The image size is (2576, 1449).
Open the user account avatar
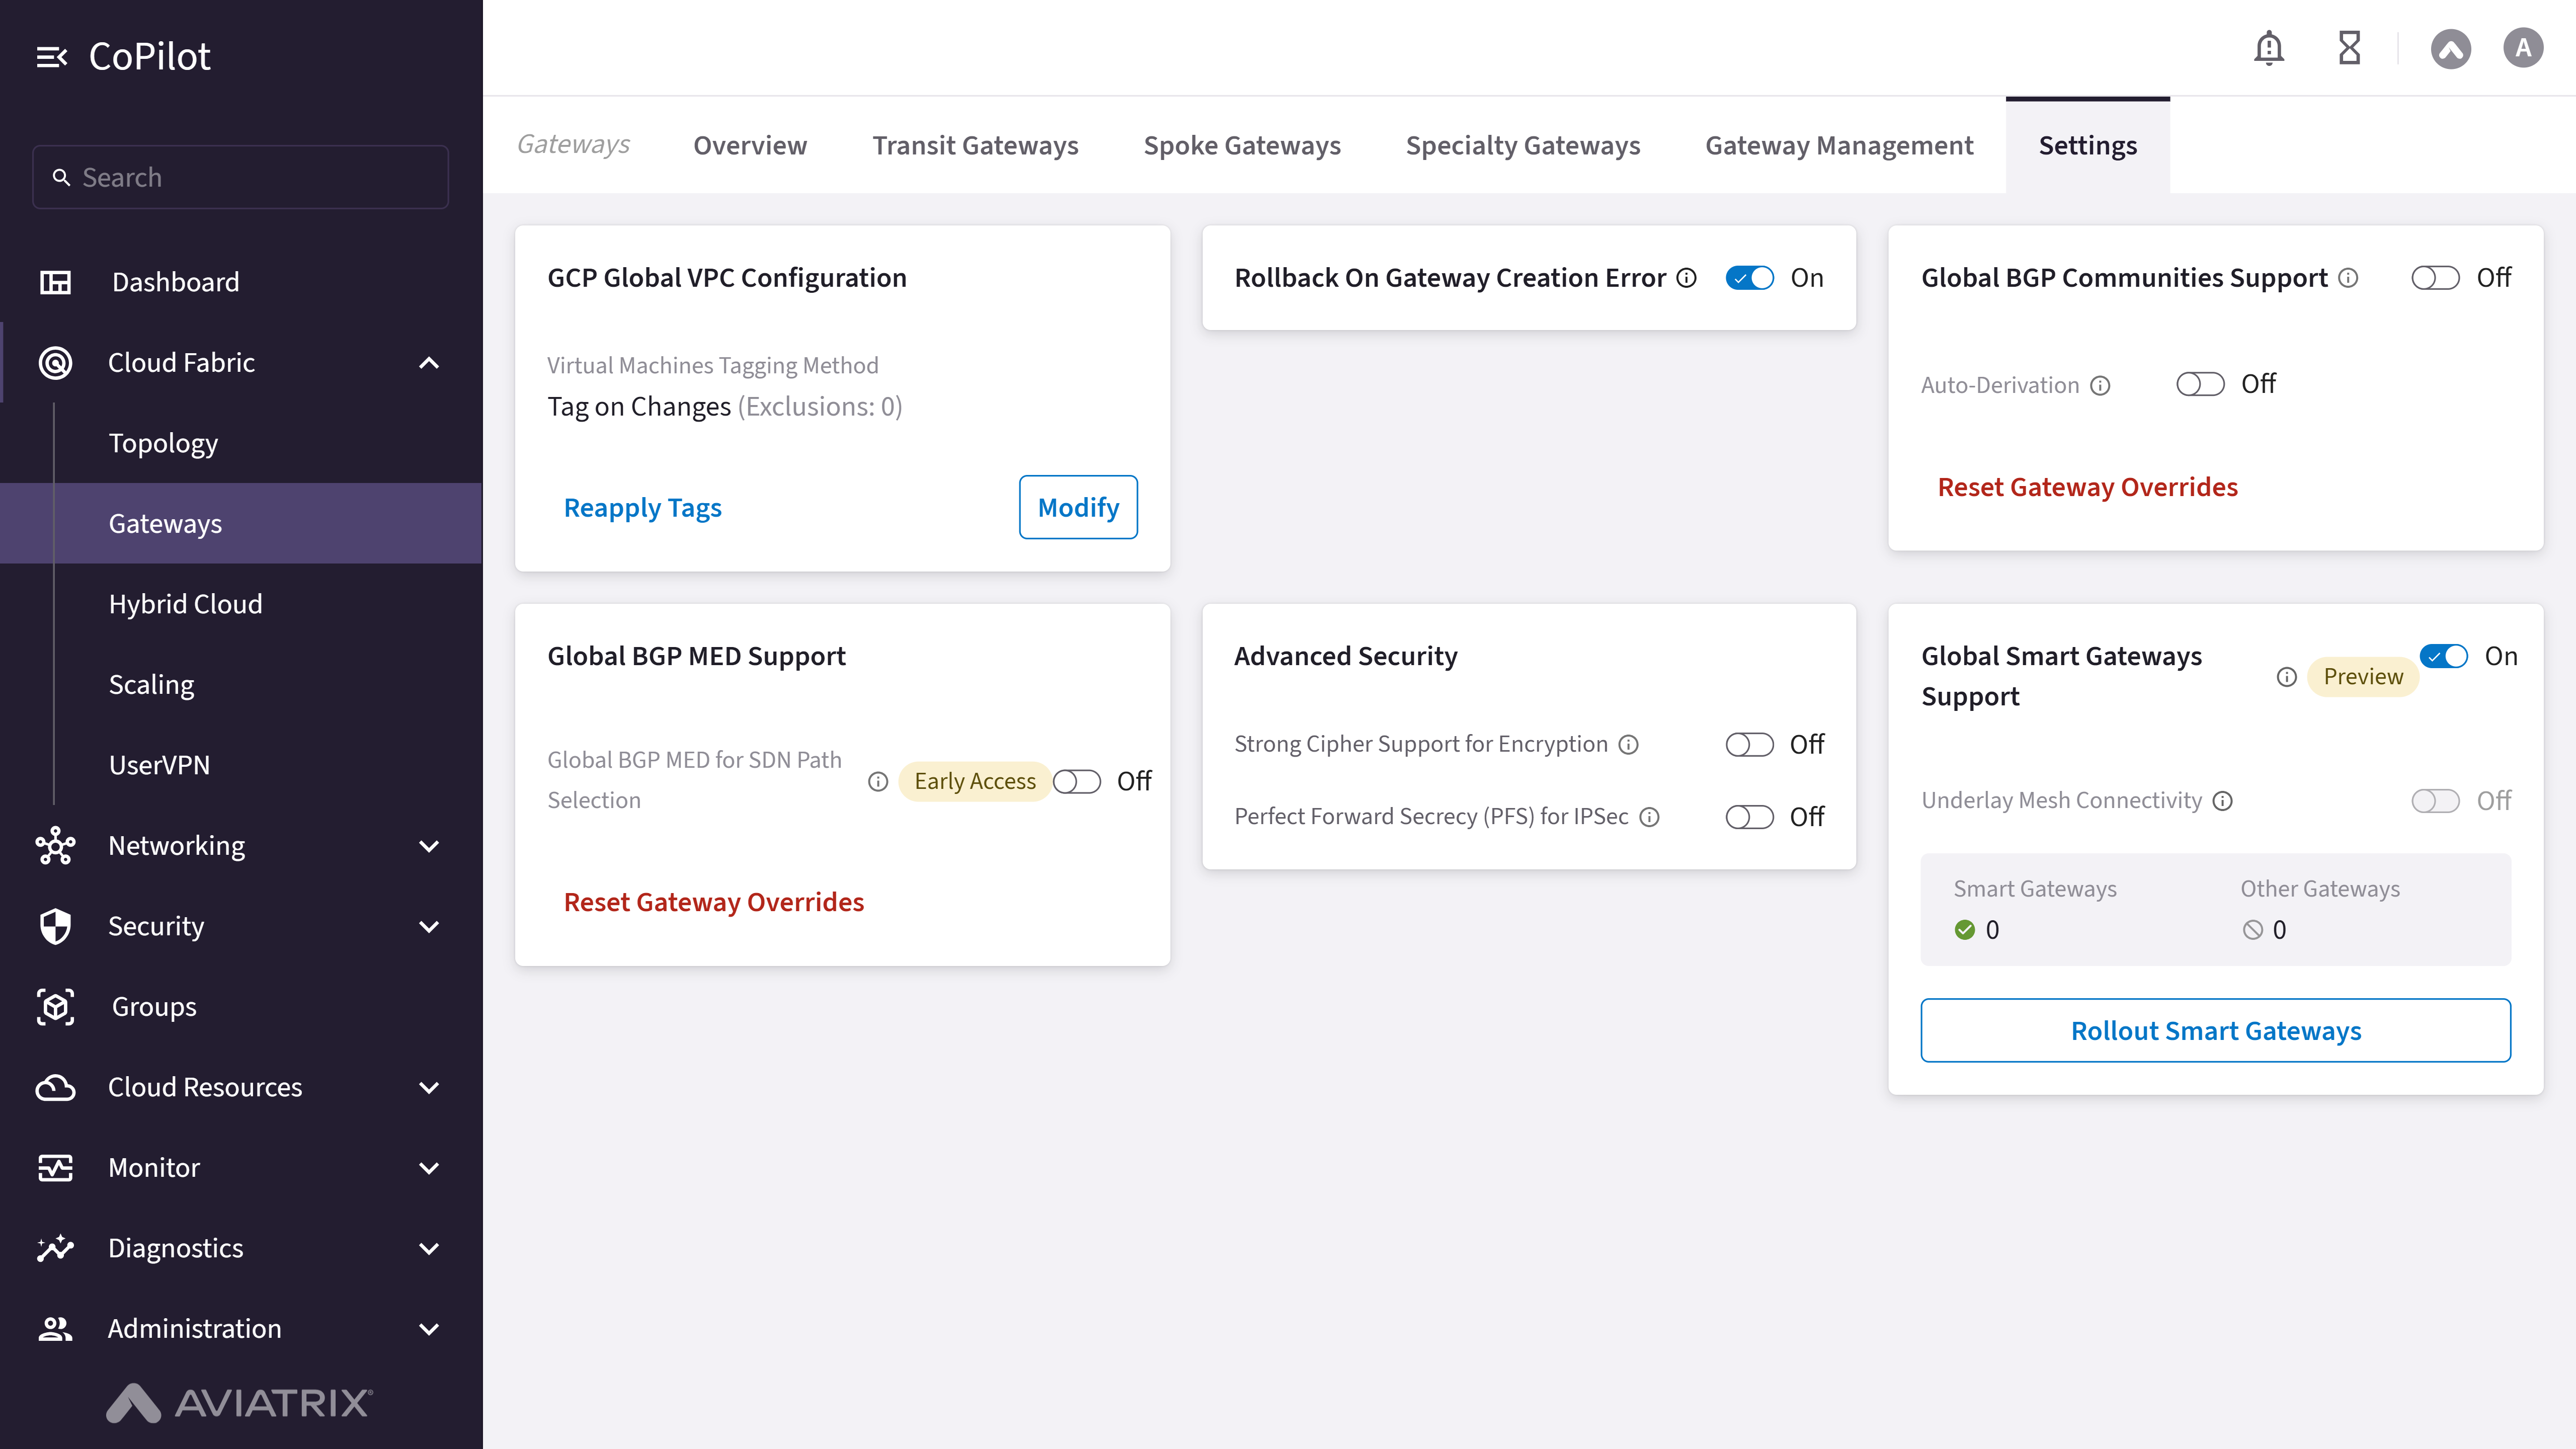point(2523,48)
